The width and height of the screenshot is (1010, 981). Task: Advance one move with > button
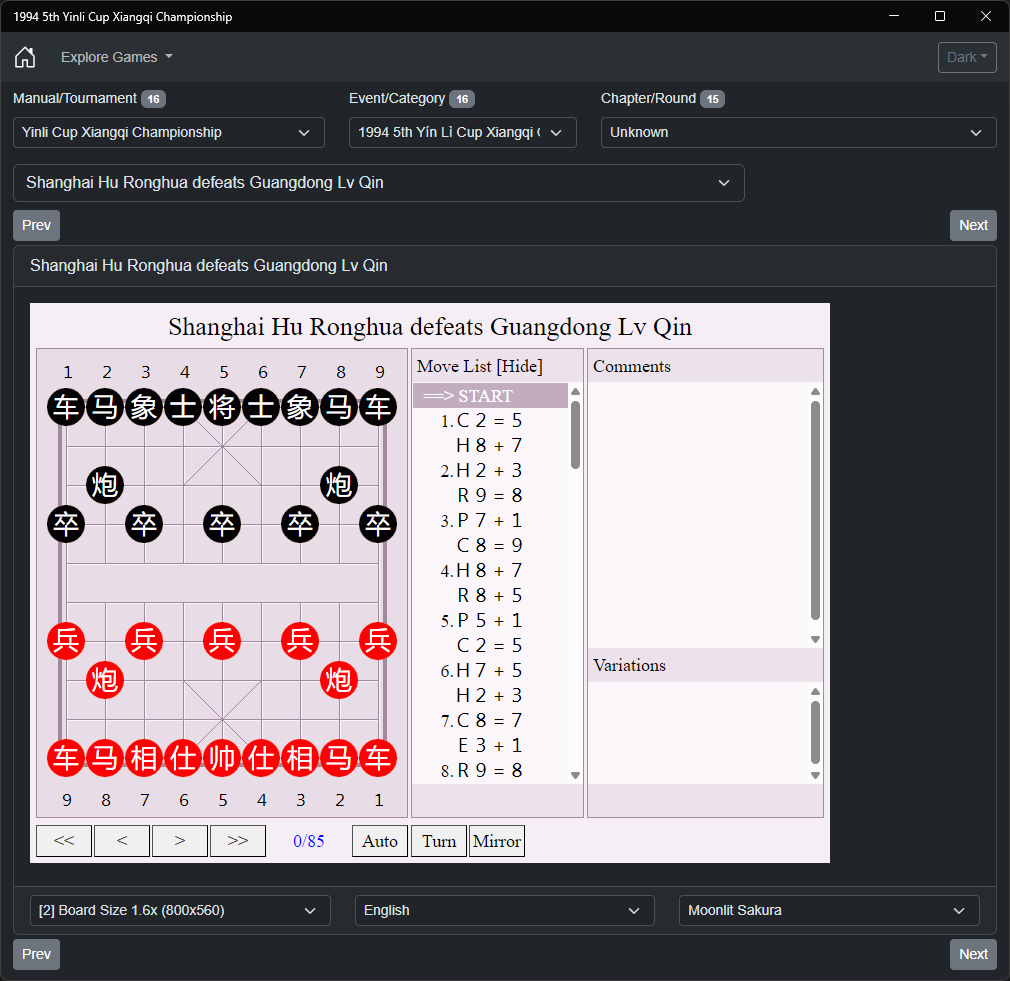coord(180,841)
